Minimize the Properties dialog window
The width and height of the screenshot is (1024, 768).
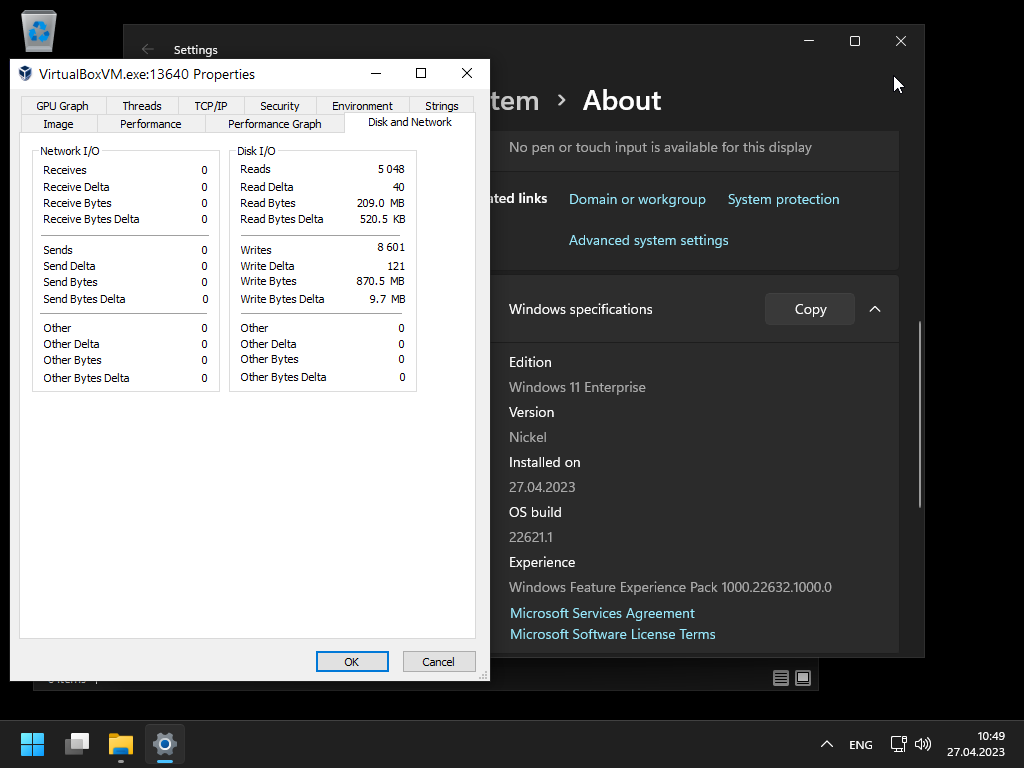[x=376, y=73]
